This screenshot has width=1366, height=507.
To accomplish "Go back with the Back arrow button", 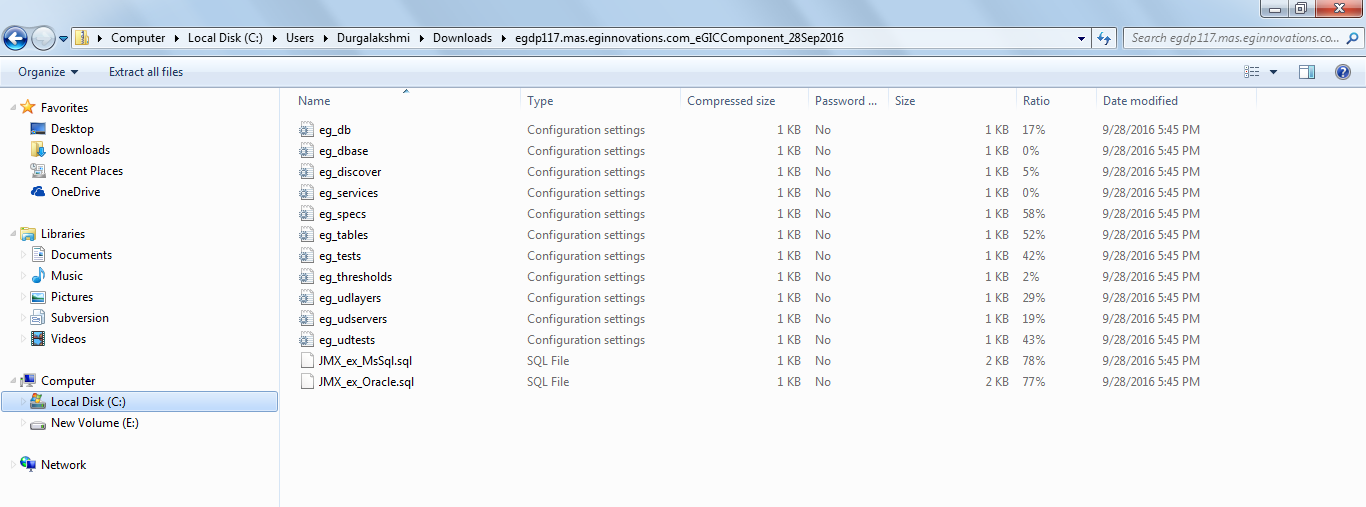I will click(16, 38).
